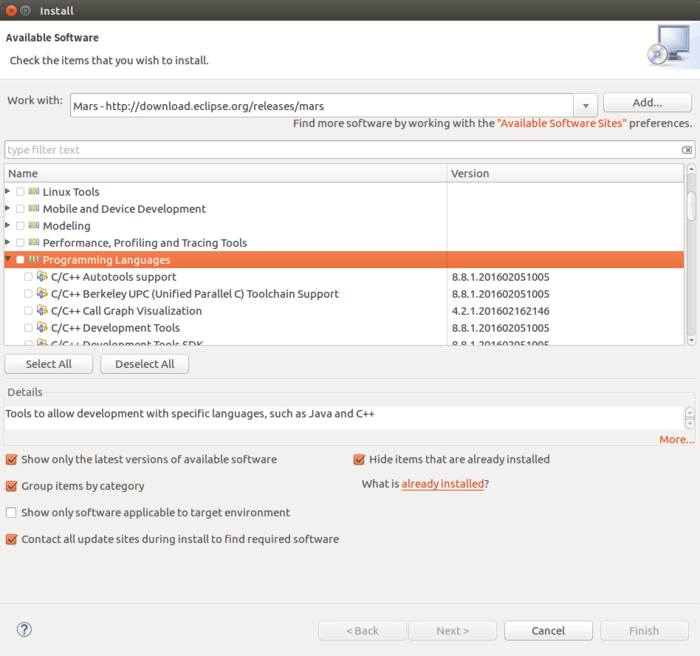Click the C/C++ Berkeley UPC feature icon
The height and width of the screenshot is (656, 700).
click(42, 293)
